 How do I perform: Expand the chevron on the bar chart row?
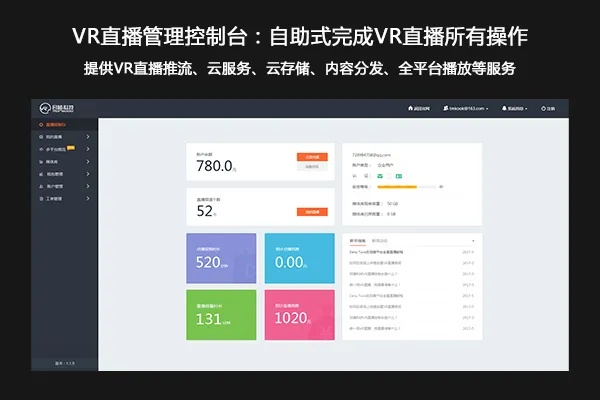[x=88, y=174]
